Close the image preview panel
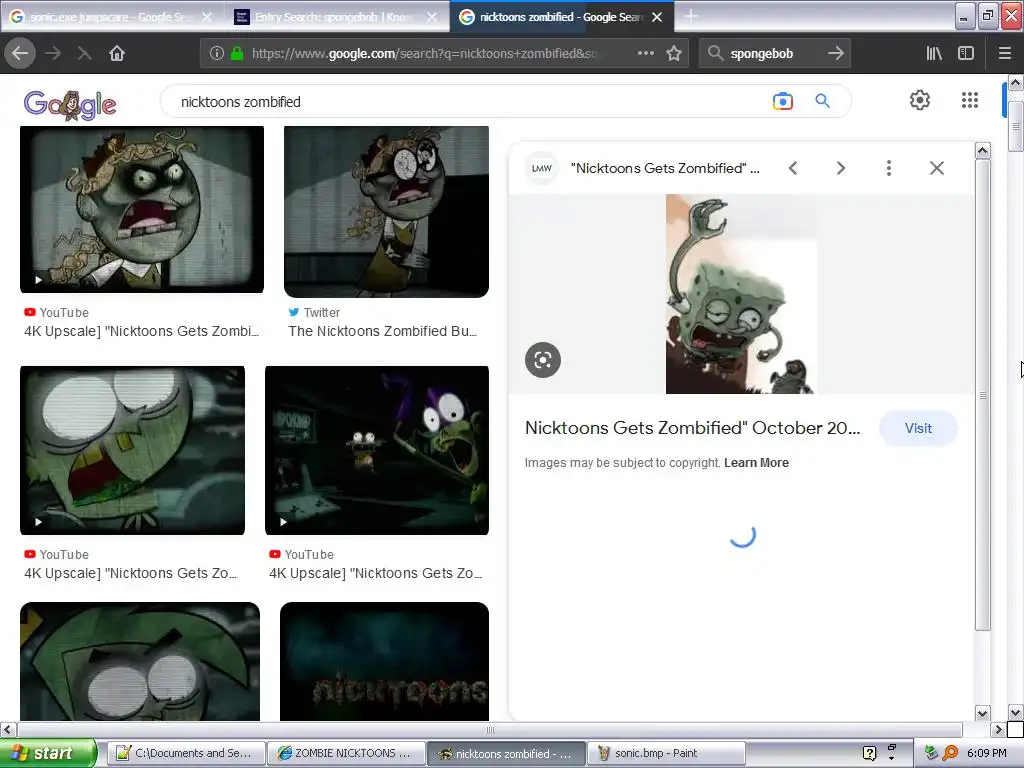1024x768 pixels. (936, 168)
